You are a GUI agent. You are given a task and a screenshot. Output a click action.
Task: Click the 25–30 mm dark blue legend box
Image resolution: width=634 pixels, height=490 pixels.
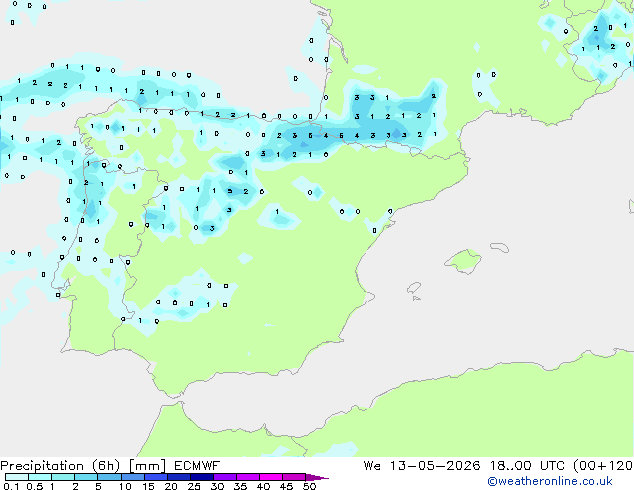click(202, 477)
